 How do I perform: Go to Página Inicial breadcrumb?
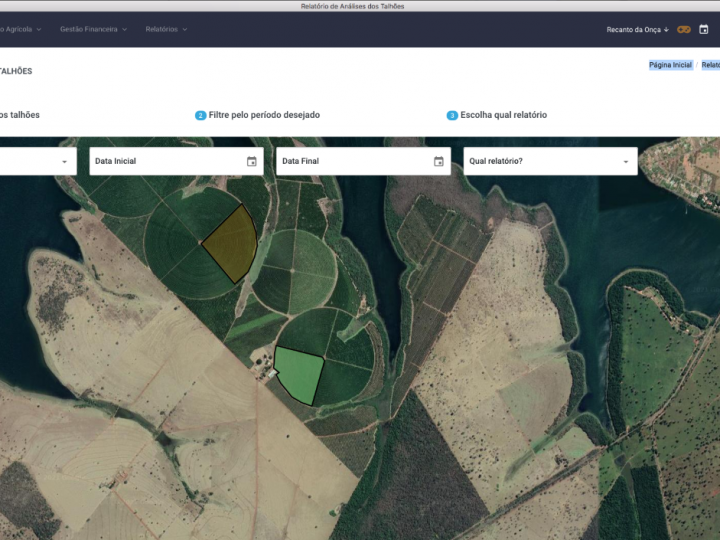[x=670, y=65]
